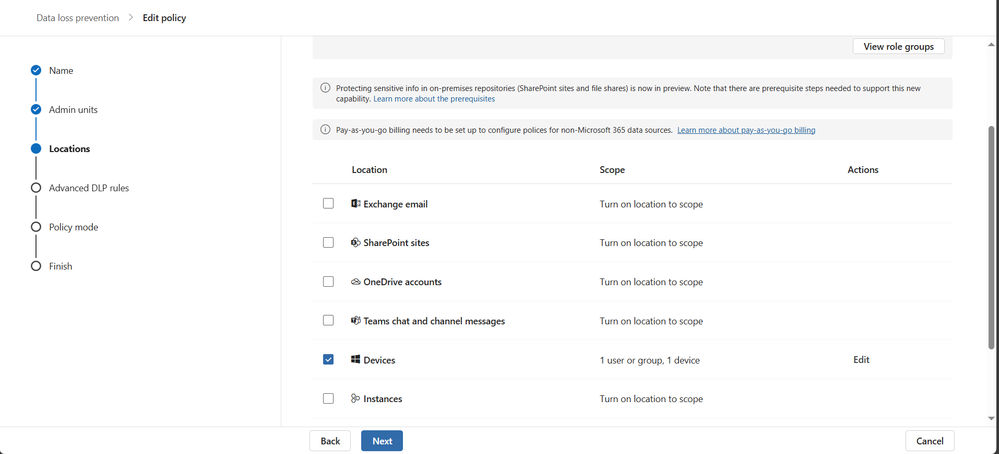Uncheck the Devices location checkbox
Viewport: 999px width, 454px height.
(328, 360)
